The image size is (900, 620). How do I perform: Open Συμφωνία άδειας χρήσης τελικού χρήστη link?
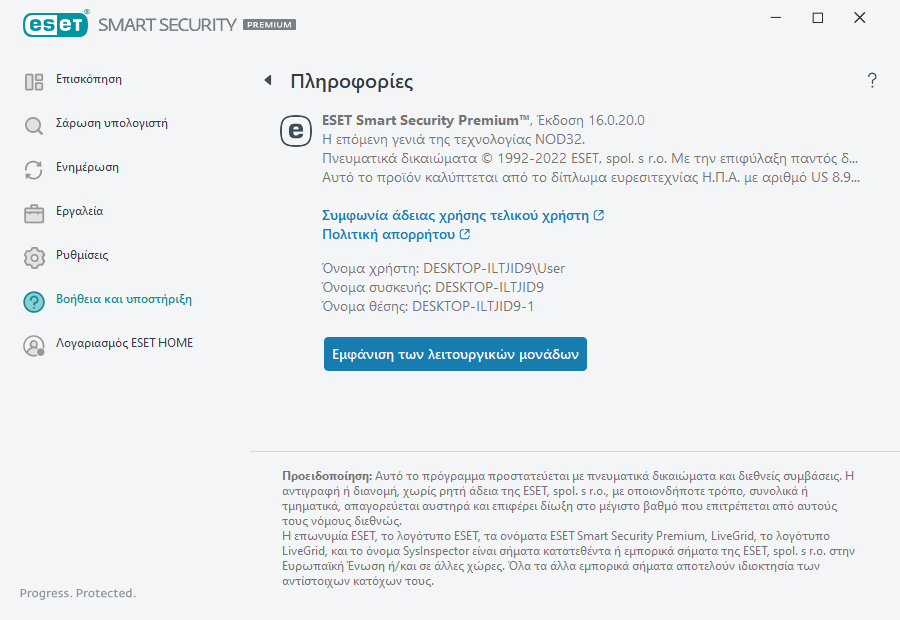[456, 215]
